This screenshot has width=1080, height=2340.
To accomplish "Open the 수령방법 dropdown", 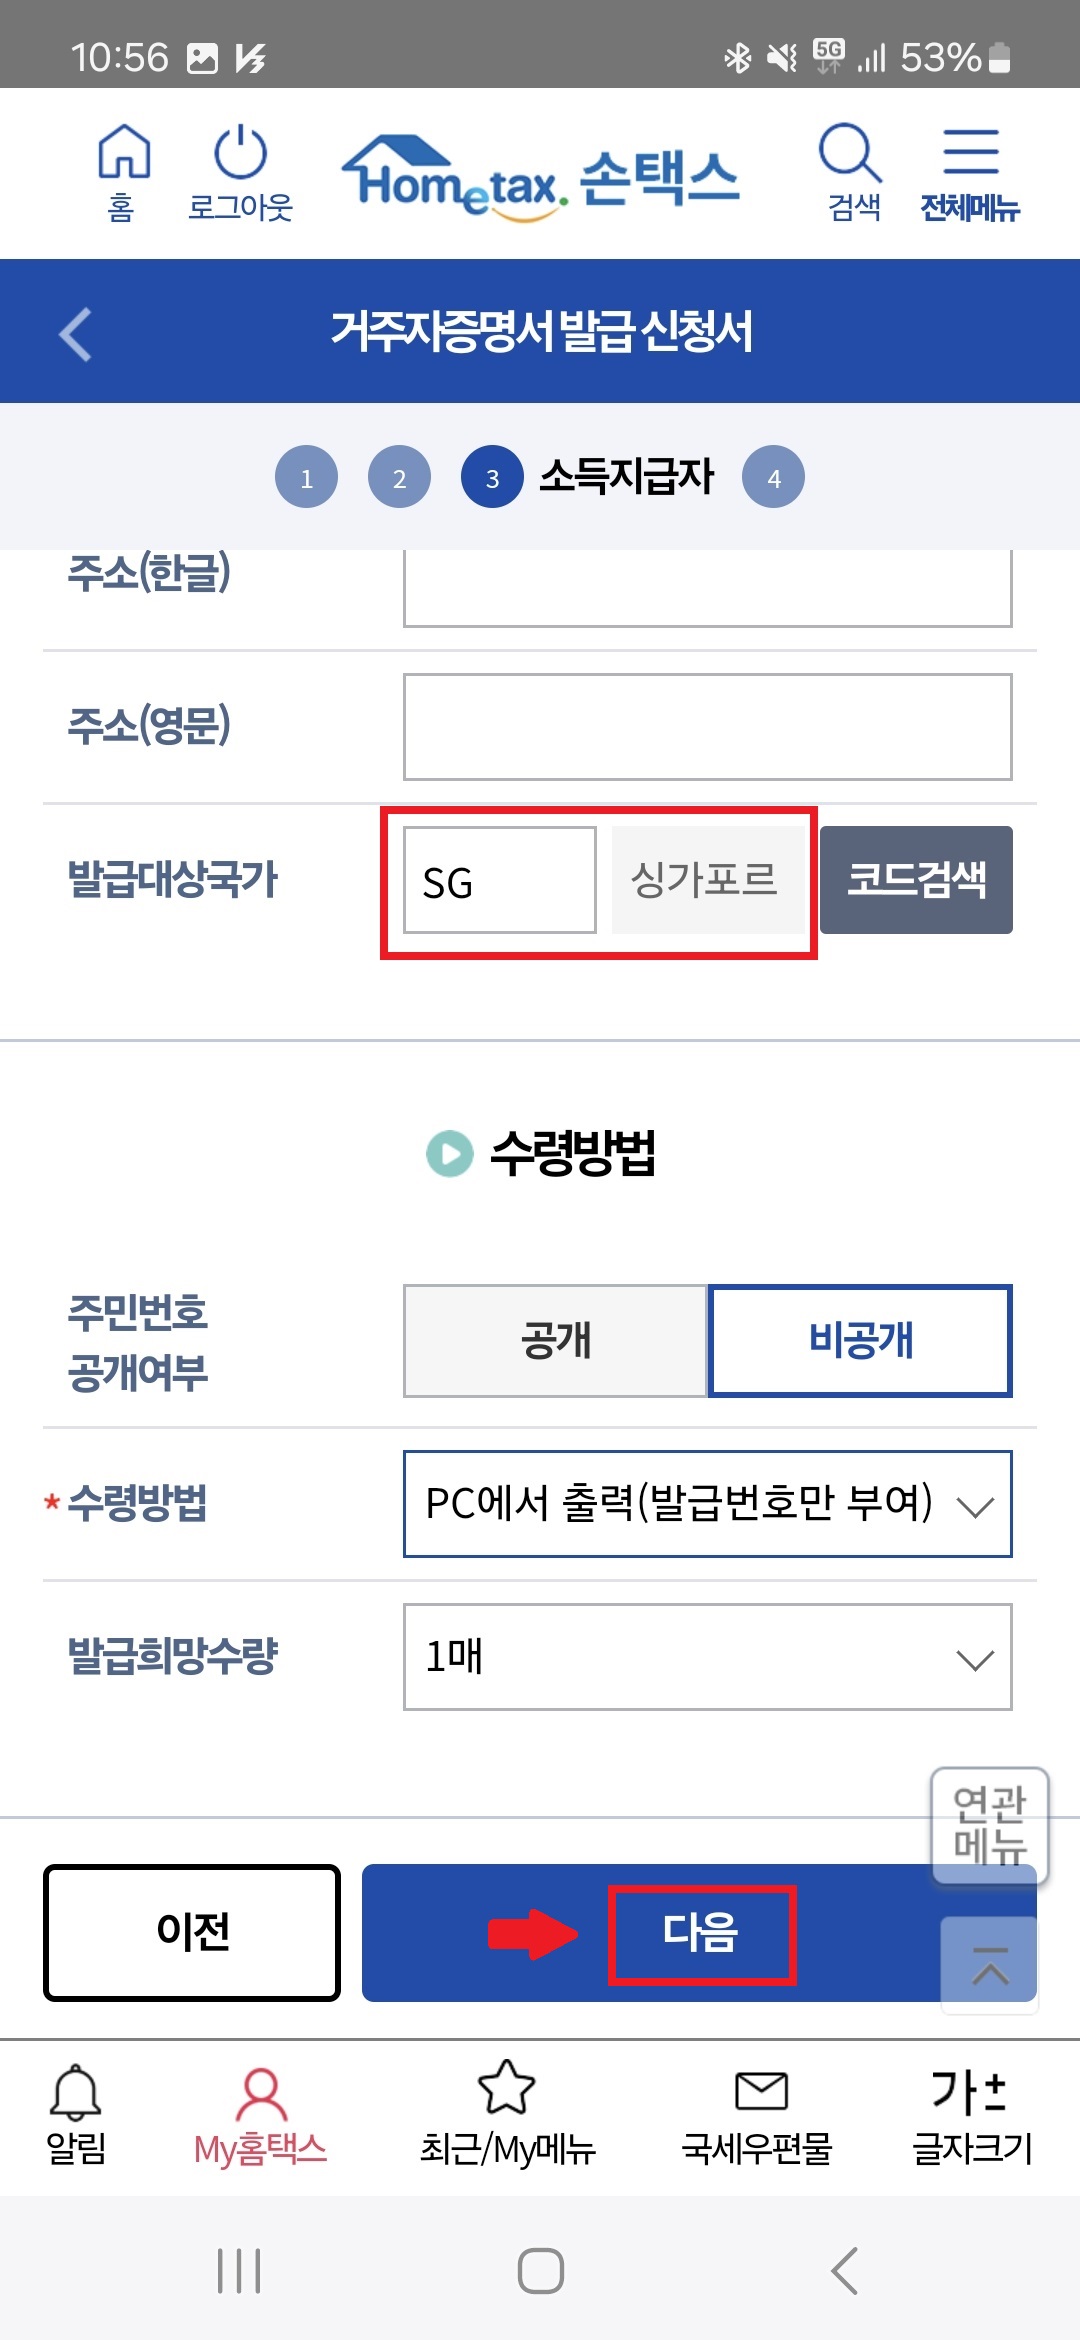I will [x=705, y=1505].
